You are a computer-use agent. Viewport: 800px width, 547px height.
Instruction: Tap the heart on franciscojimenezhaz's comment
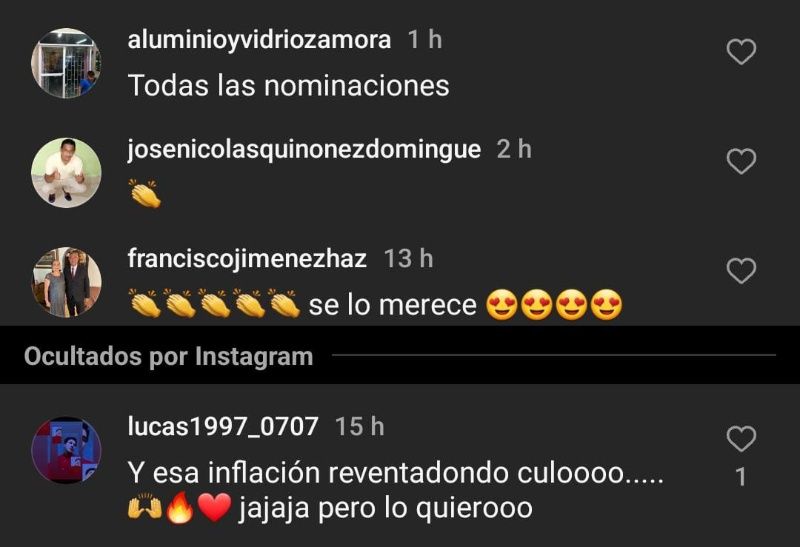[741, 270]
